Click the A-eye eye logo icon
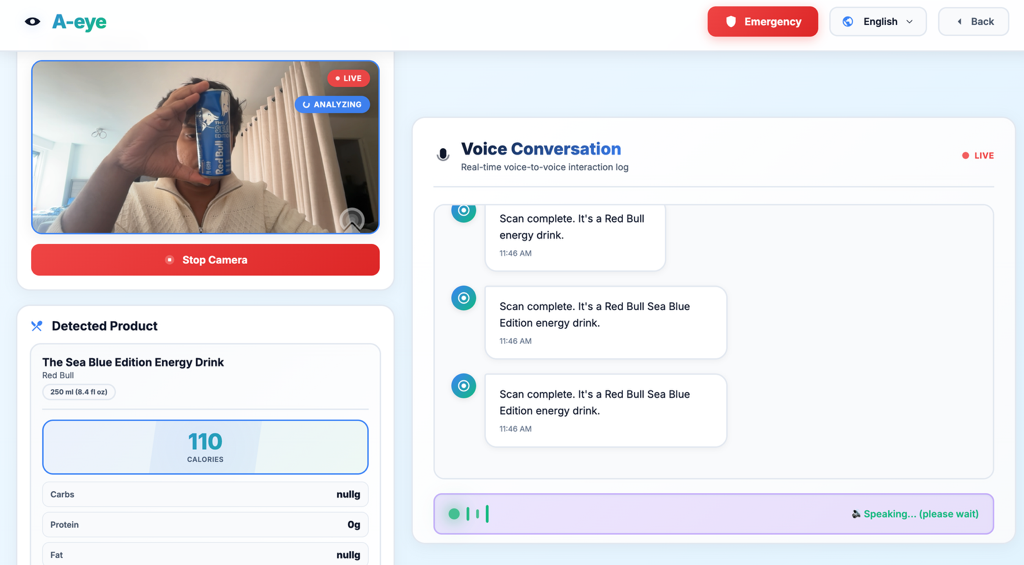The image size is (1024, 565). pyautogui.click(x=32, y=22)
